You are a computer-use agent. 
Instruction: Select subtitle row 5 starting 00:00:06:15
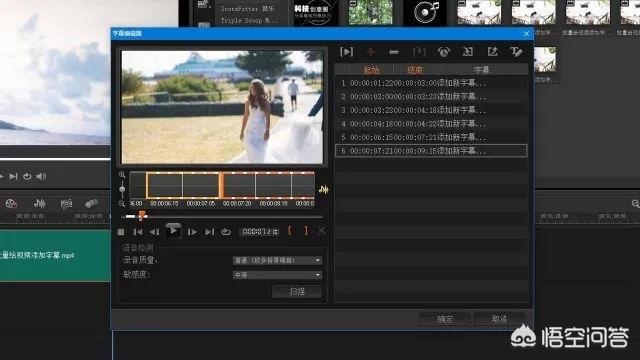[x=431, y=137]
